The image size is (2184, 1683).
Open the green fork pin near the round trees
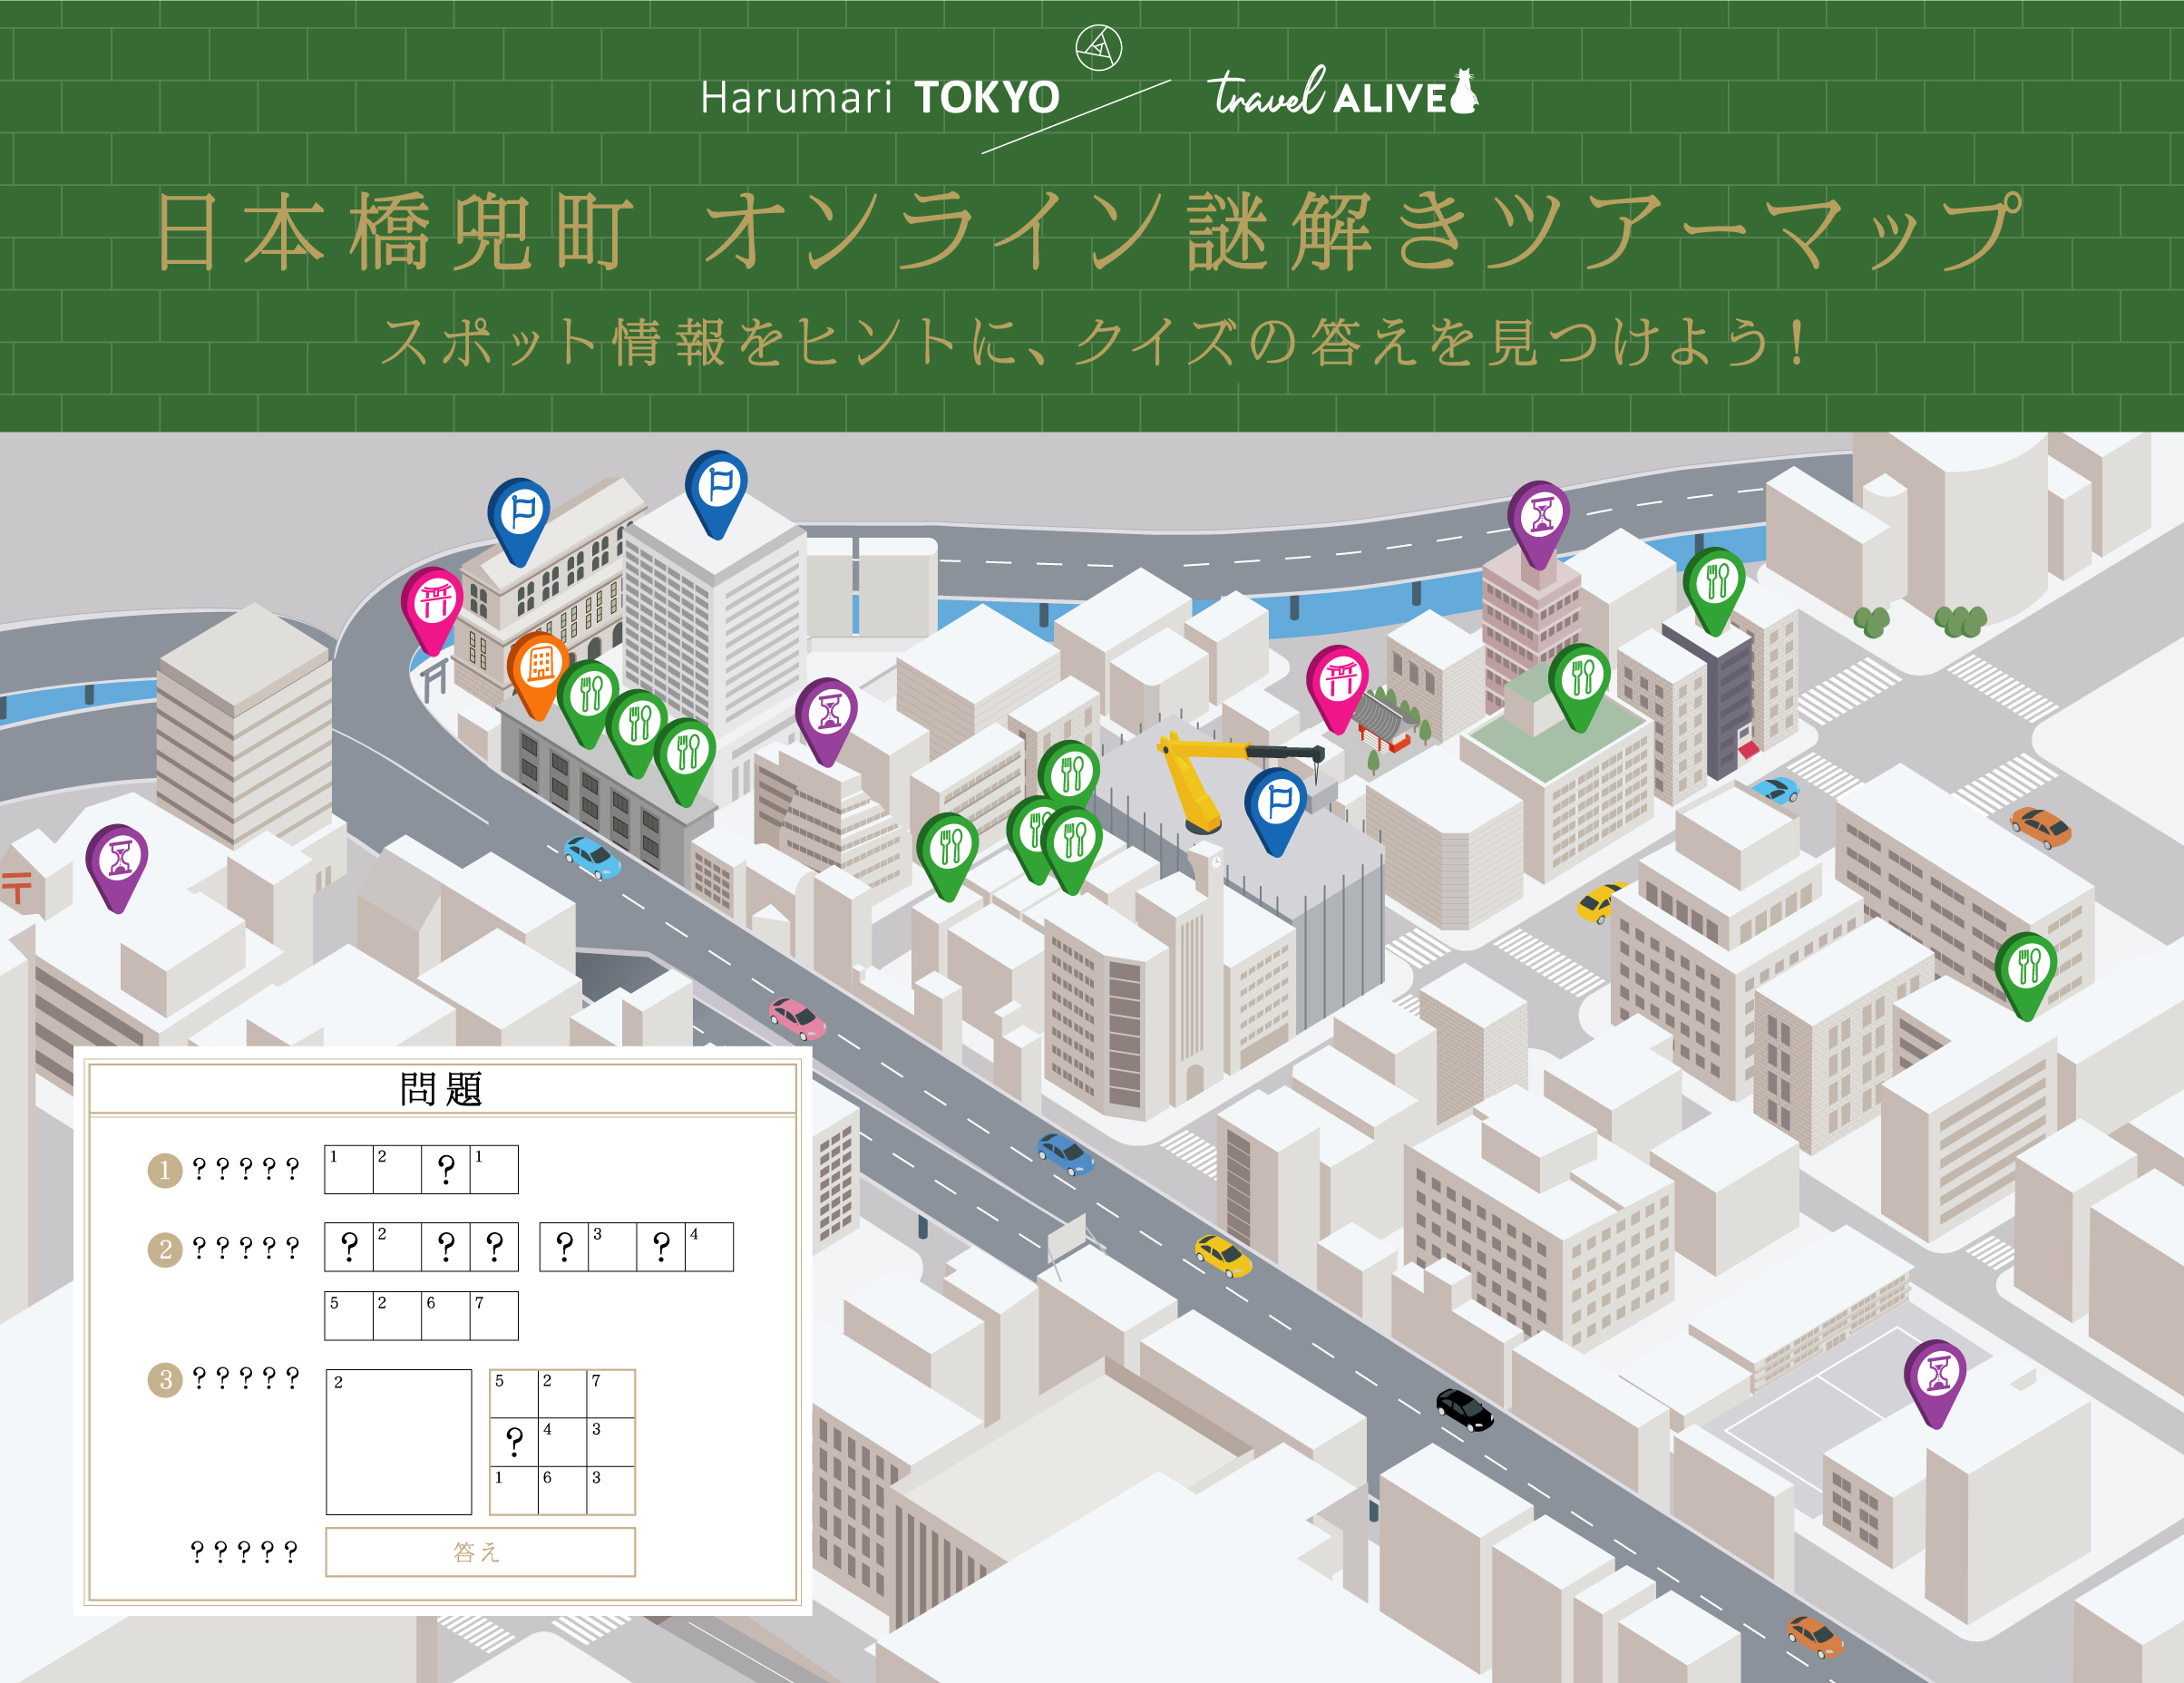[x=1715, y=582]
